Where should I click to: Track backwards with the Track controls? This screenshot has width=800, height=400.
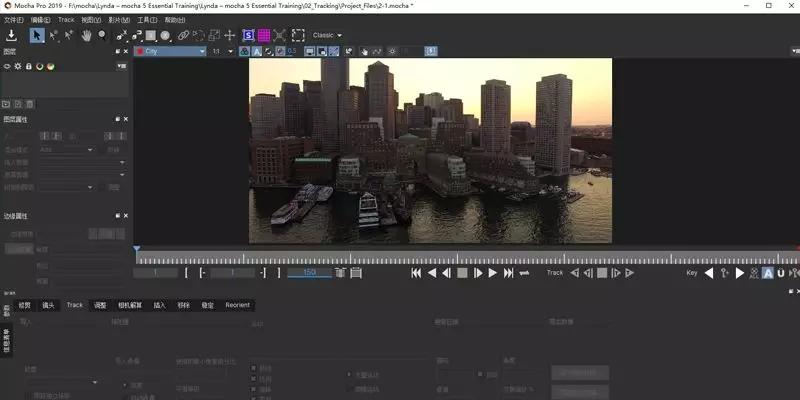pyautogui.click(x=574, y=273)
